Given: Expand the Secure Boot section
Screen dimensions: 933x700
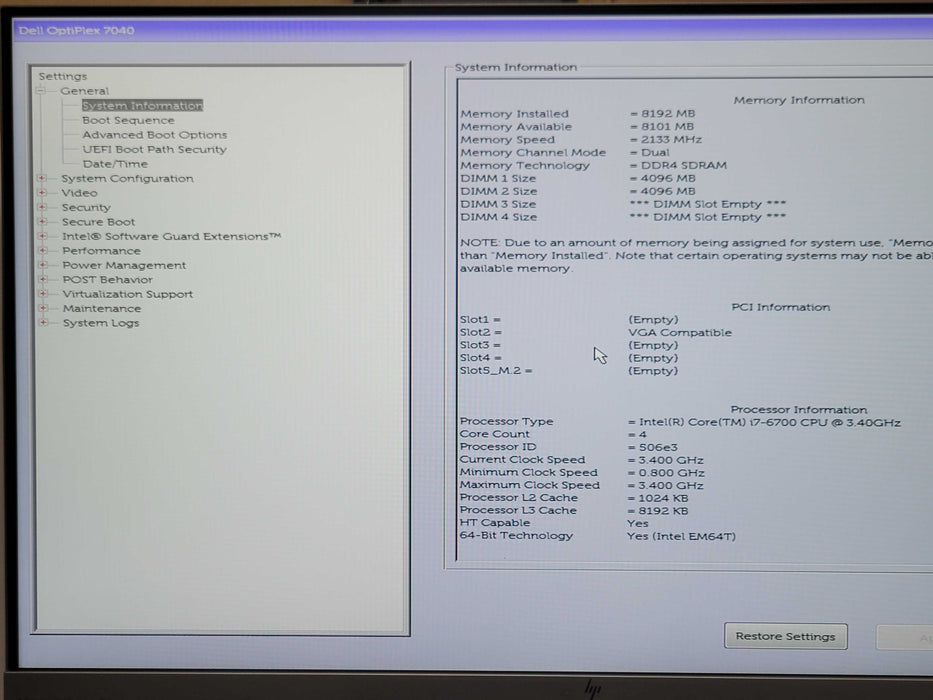Looking at the screenshot, I should pyautogui.click(x=42, y=221).
